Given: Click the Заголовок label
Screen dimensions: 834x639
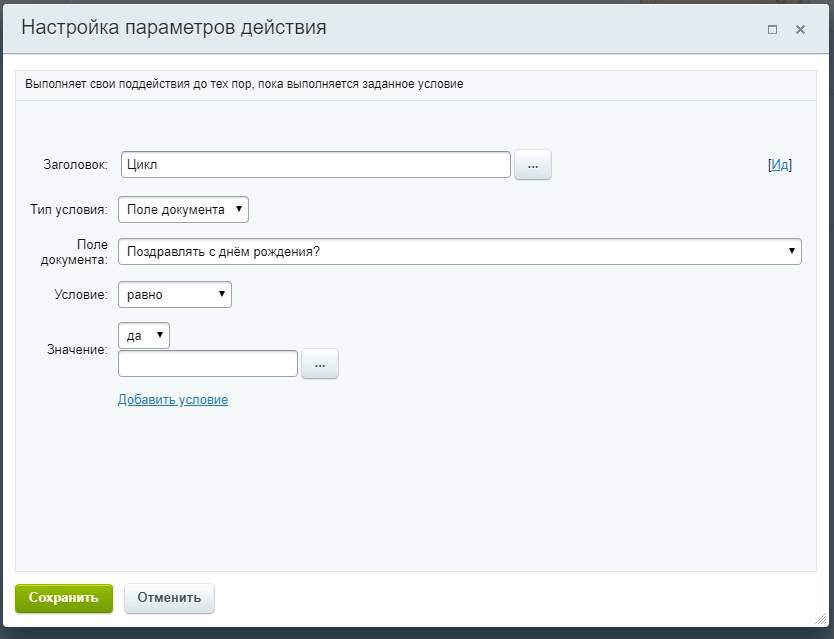Looking at the screenshot, I should [75, 165].
